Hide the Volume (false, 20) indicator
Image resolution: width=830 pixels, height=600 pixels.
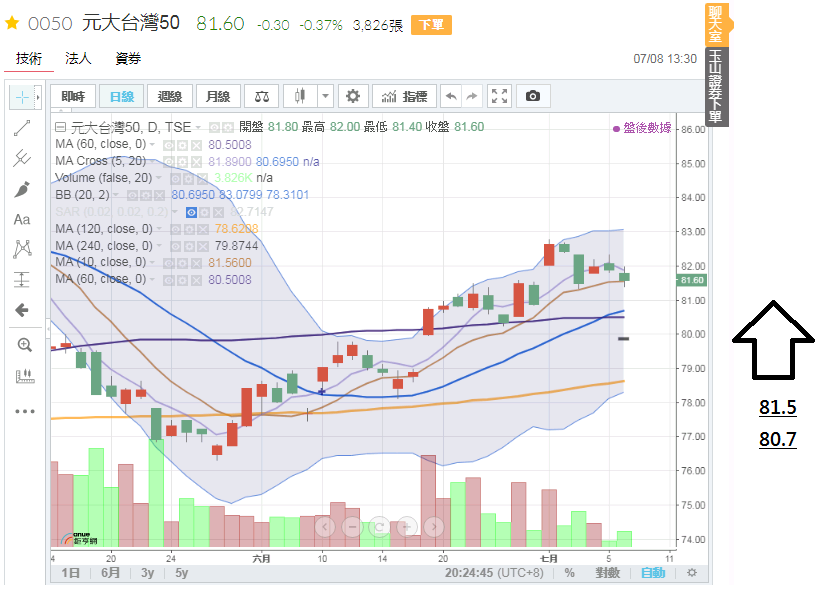(175, 178)
